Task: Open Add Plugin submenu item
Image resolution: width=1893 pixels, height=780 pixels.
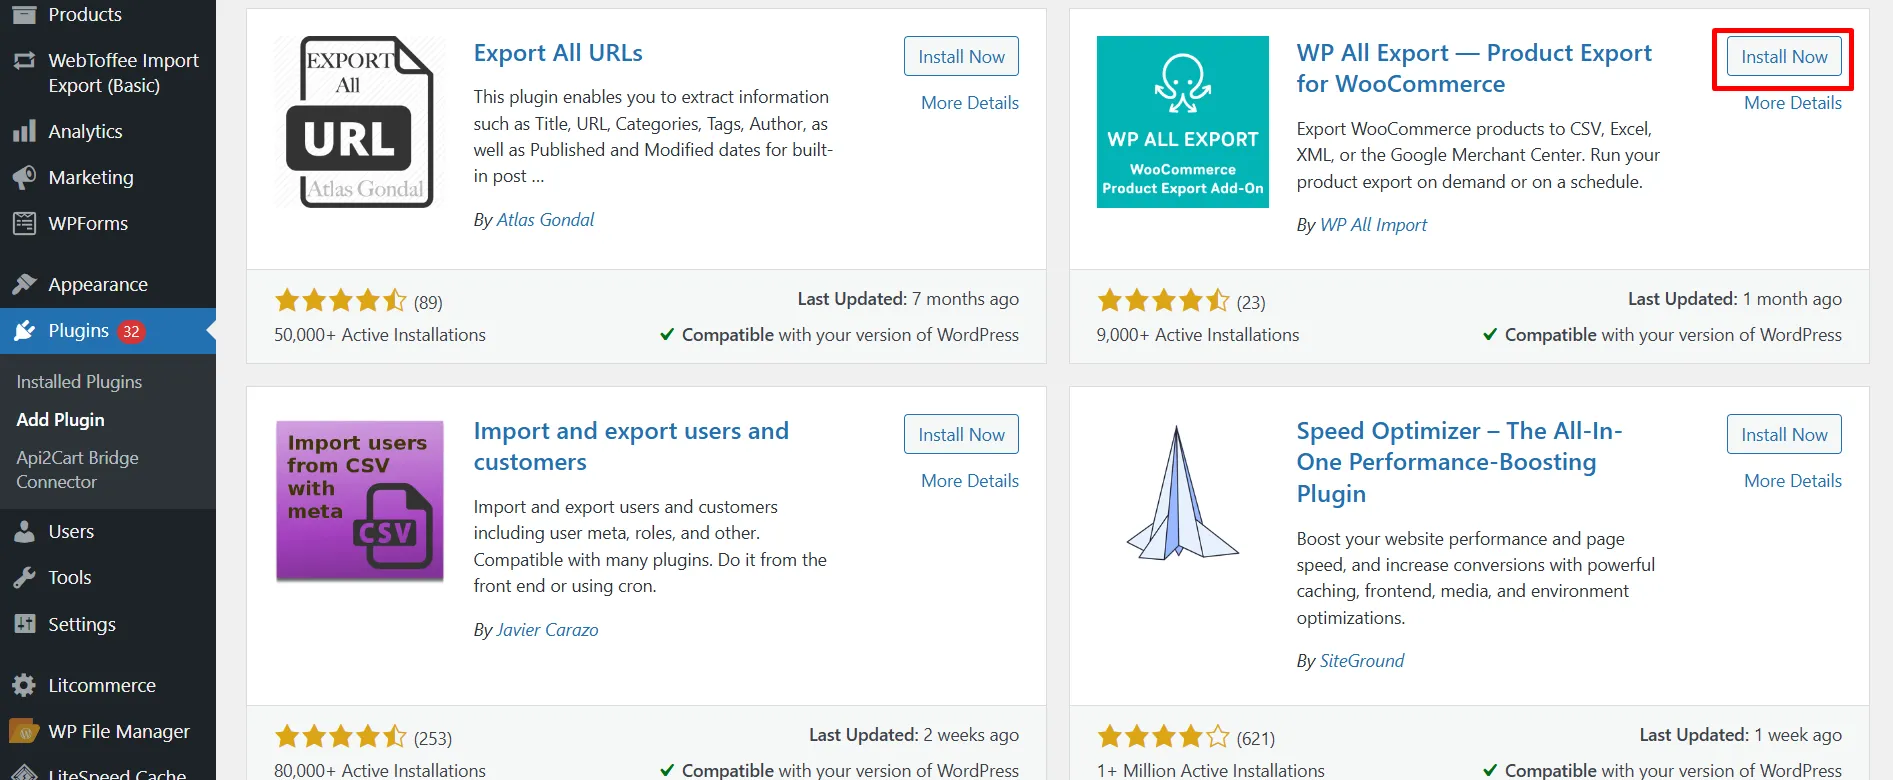Action: pyautogui.click(x=60, y=420)
